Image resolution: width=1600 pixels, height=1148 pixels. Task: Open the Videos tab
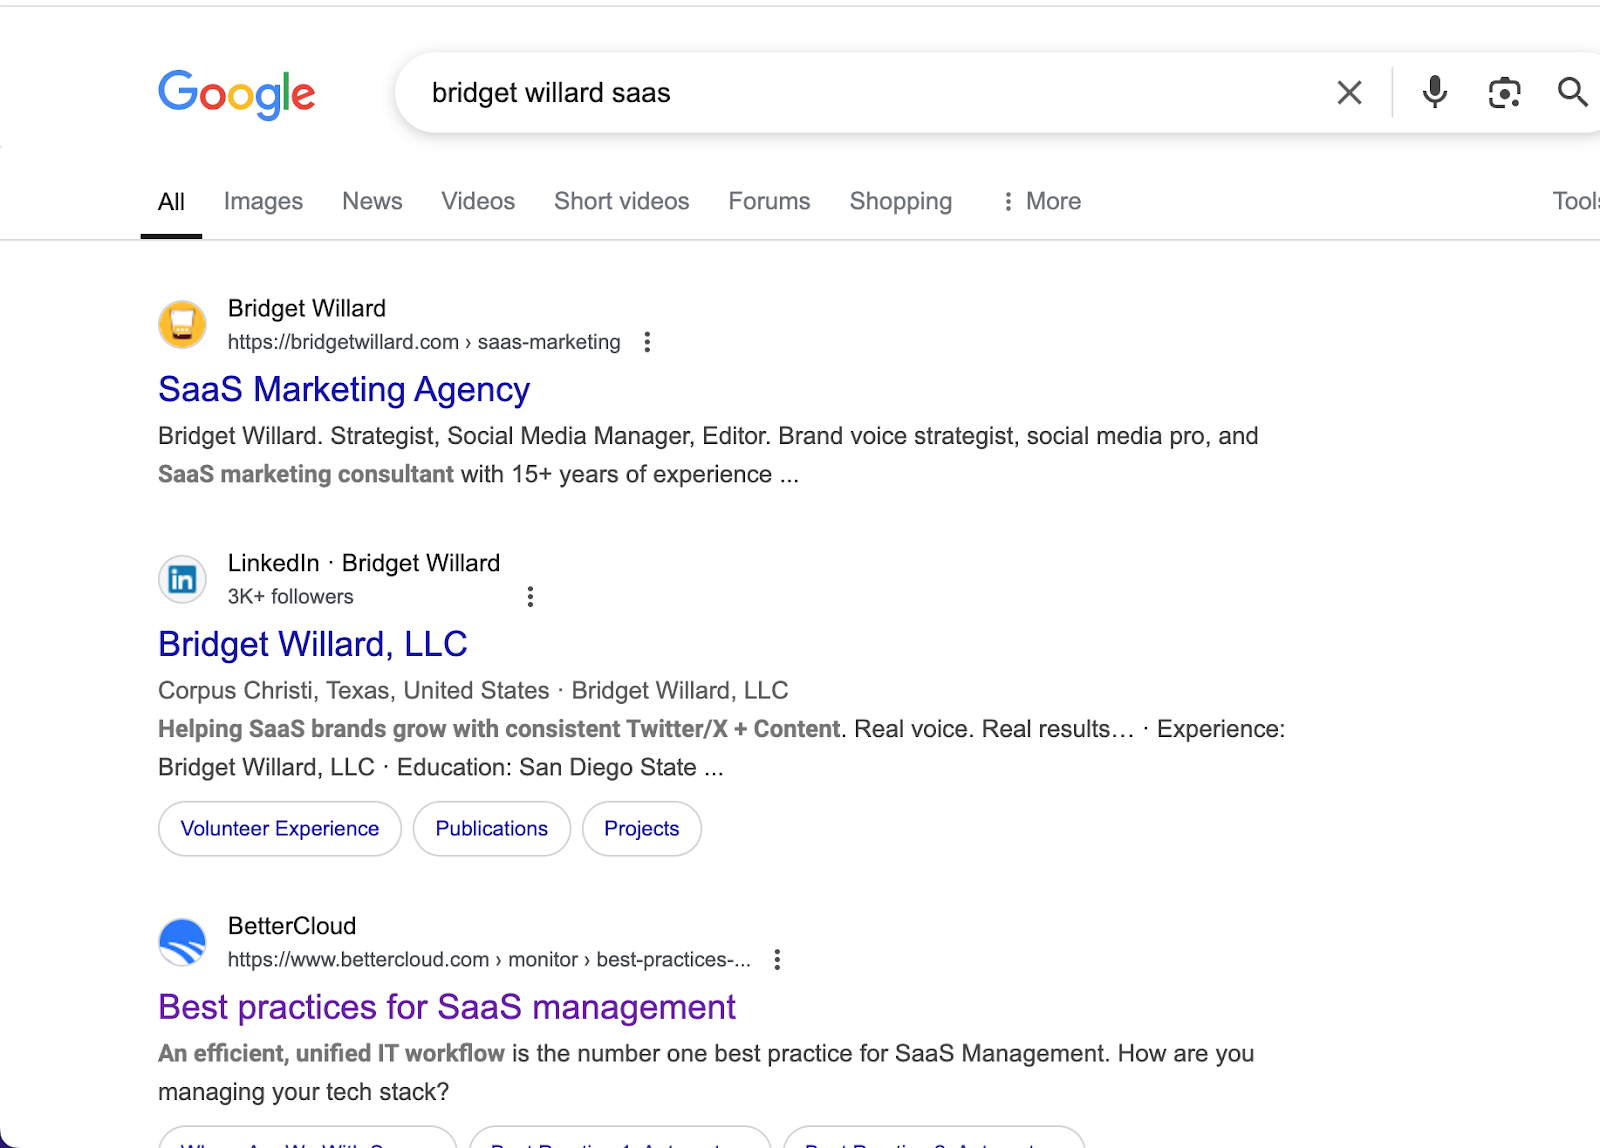click(478, 202)
